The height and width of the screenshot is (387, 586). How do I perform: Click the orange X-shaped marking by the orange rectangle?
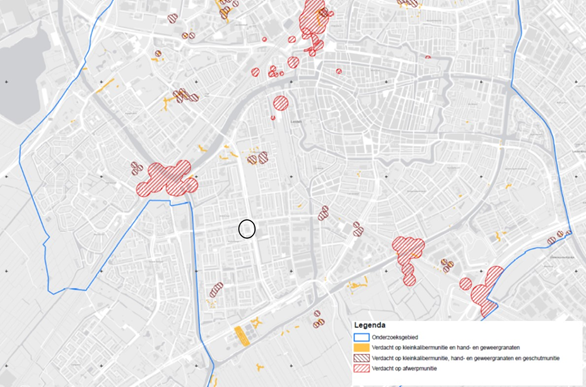[x=256, y=322]
